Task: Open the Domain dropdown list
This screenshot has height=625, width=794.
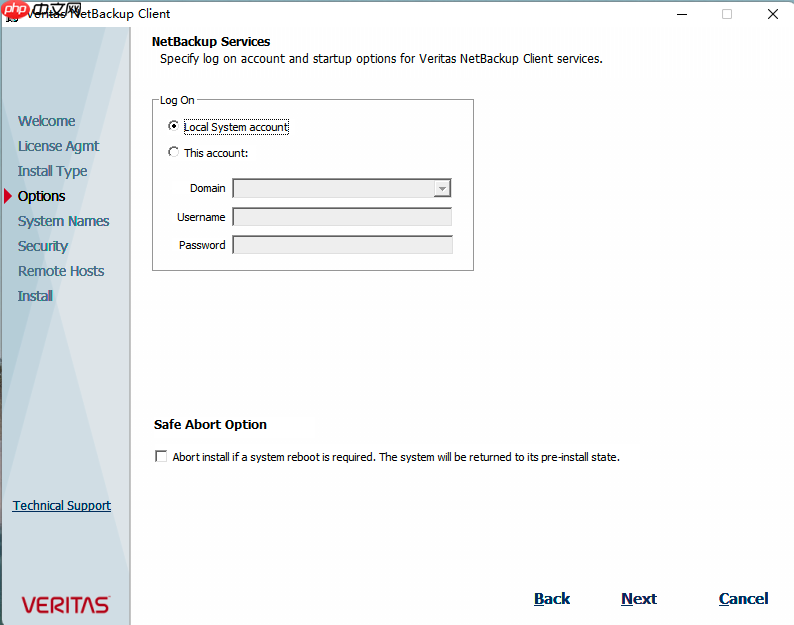Action: [442, 188]
